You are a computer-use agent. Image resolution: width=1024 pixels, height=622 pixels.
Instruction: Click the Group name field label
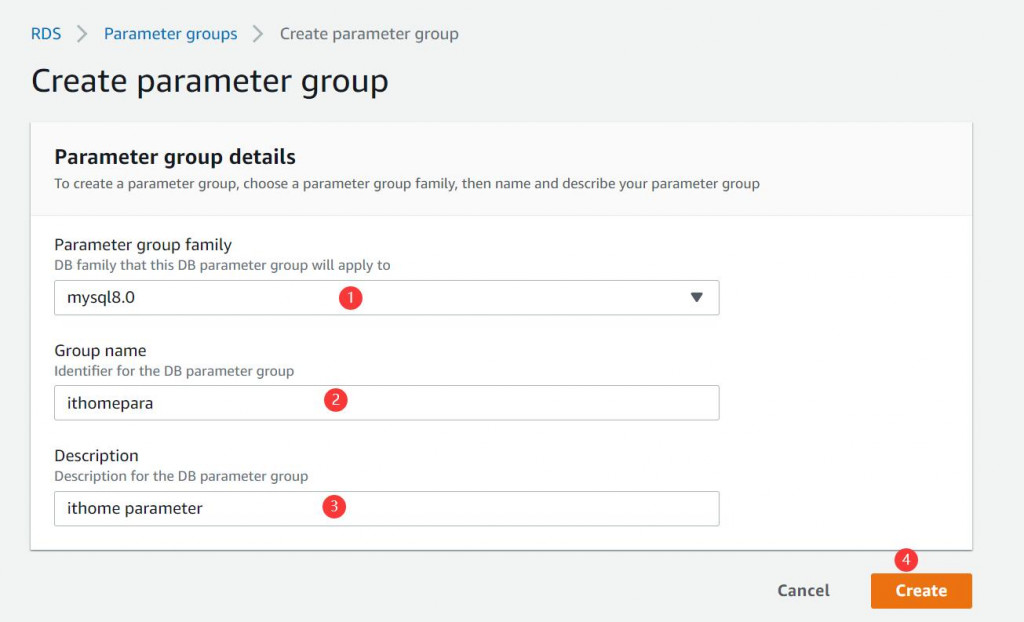100,350
